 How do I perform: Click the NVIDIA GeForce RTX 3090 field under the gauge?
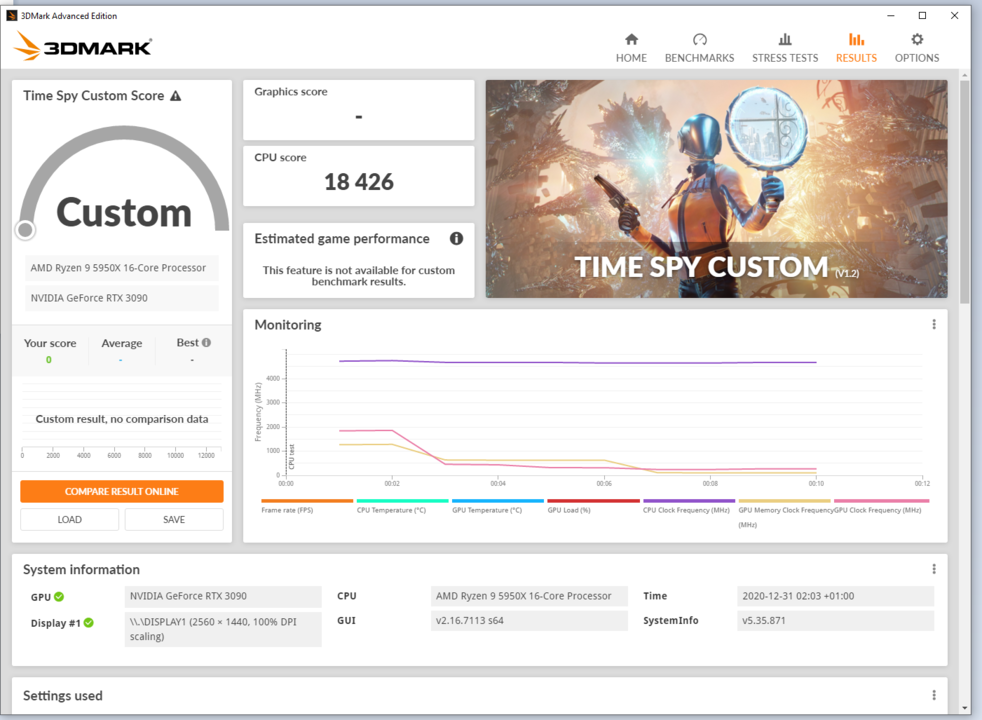(121, 298)
